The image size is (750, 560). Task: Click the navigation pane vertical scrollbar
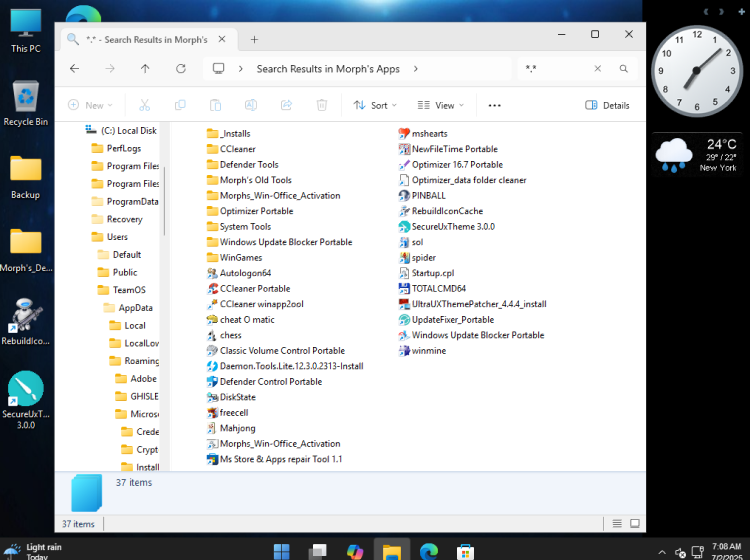[164, 201]
